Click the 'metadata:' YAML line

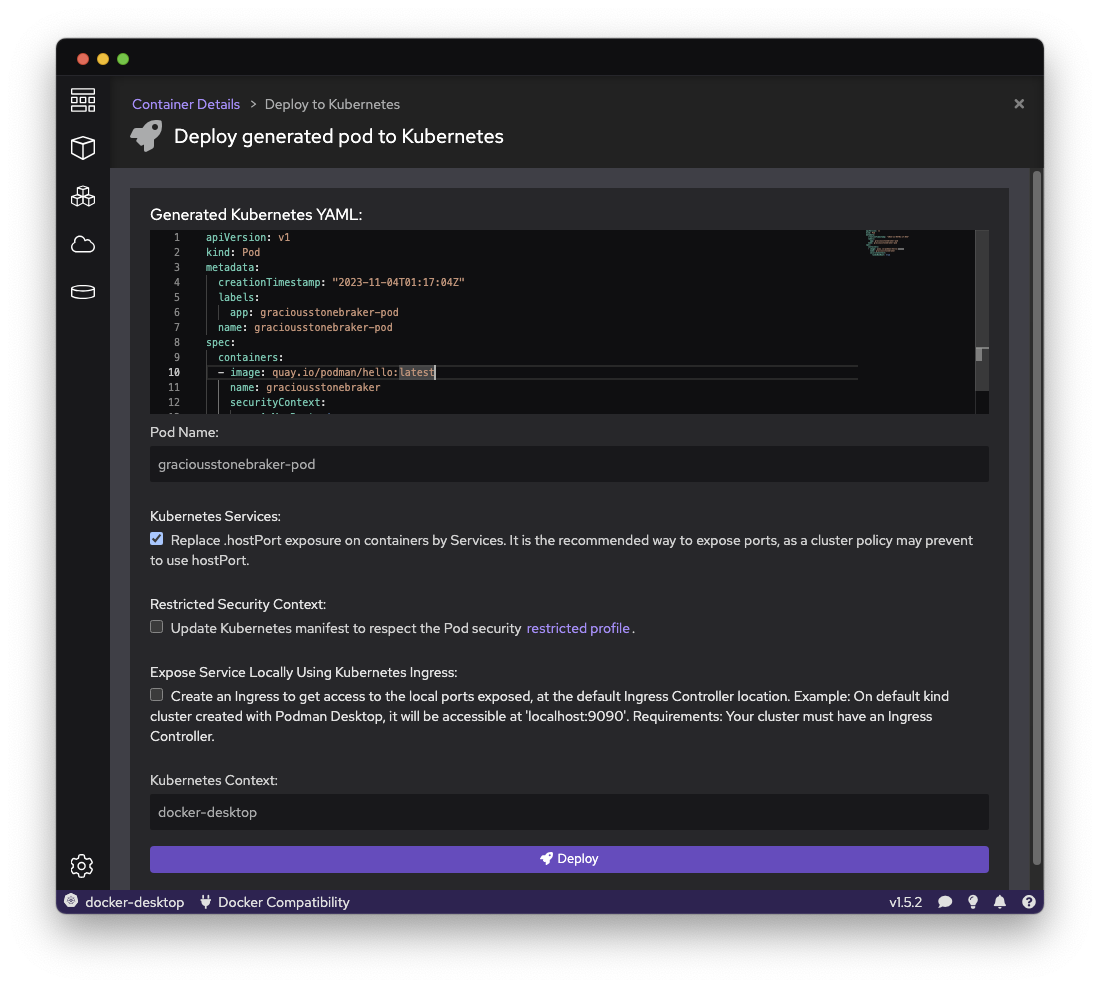pyautogui.click(x=232, y=267)
